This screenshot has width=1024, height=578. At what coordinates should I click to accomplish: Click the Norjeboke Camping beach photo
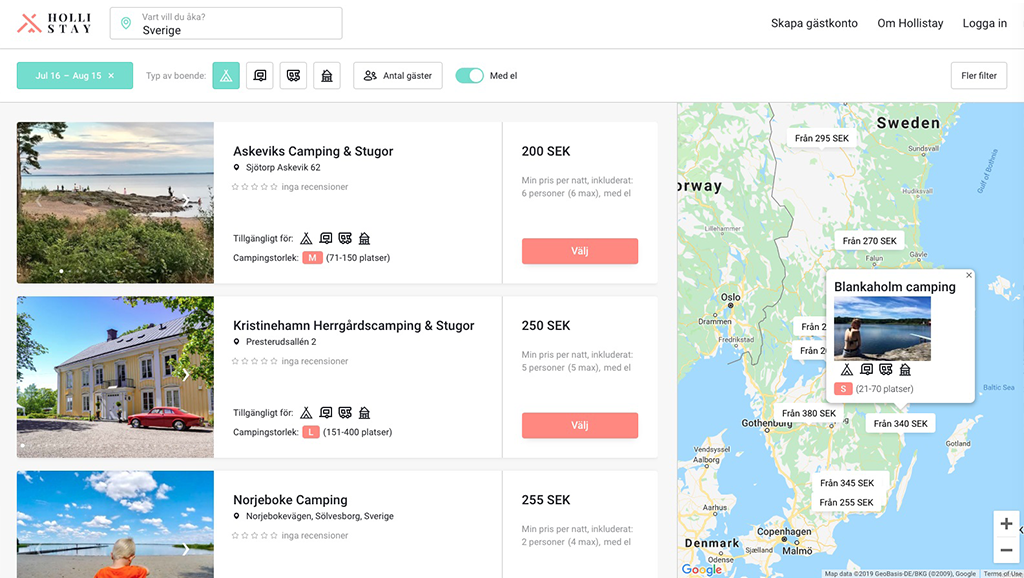click(x=115, y=524)
